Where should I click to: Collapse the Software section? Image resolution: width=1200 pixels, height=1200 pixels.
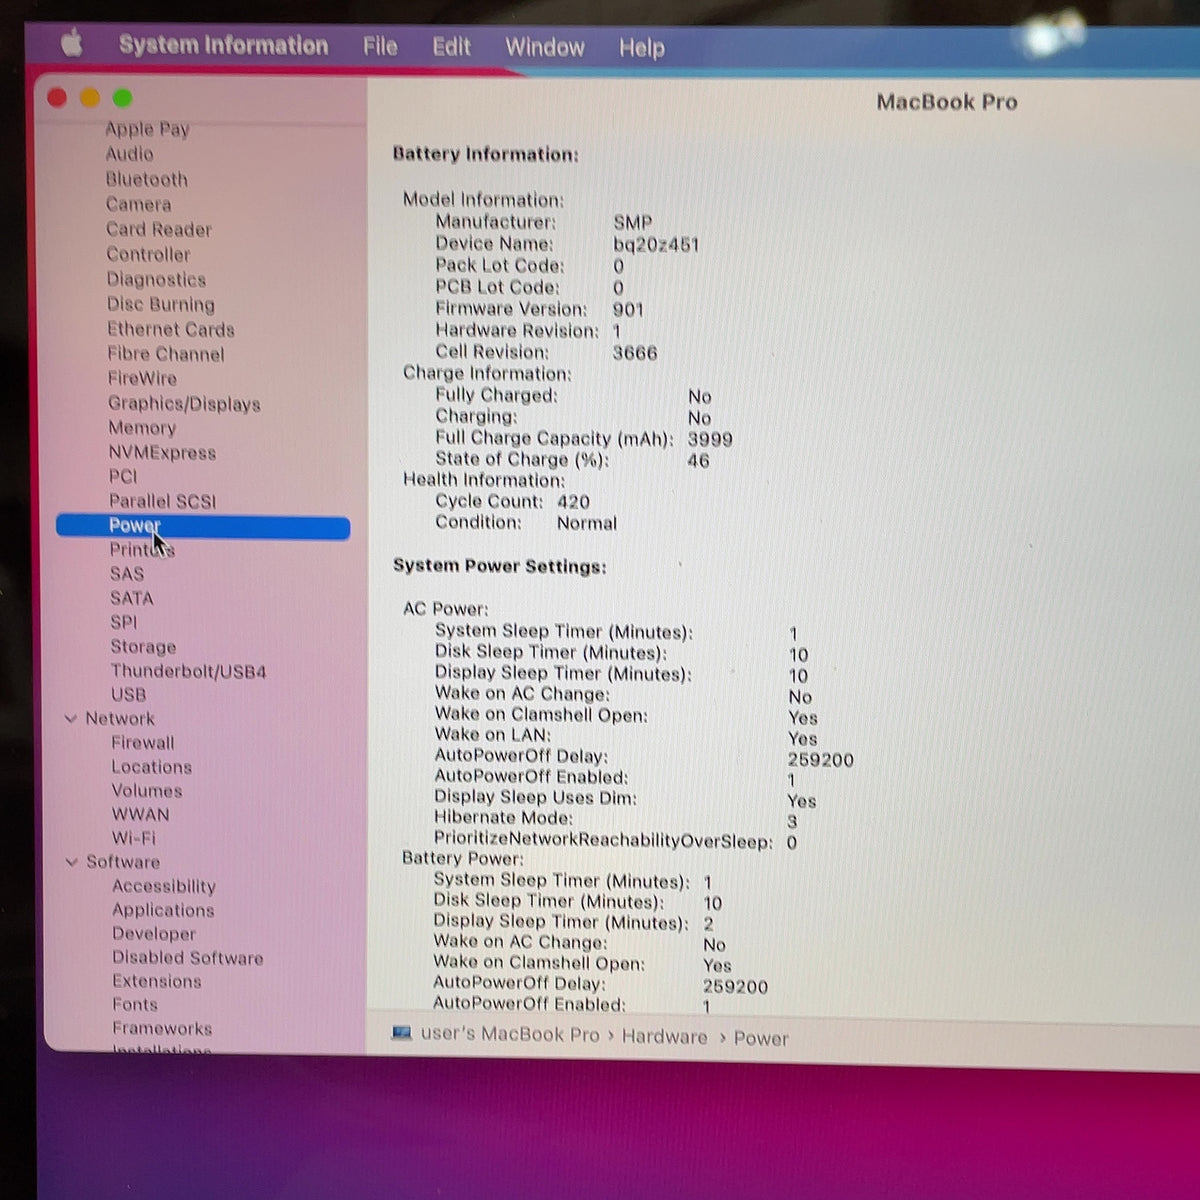coord(71,861)
